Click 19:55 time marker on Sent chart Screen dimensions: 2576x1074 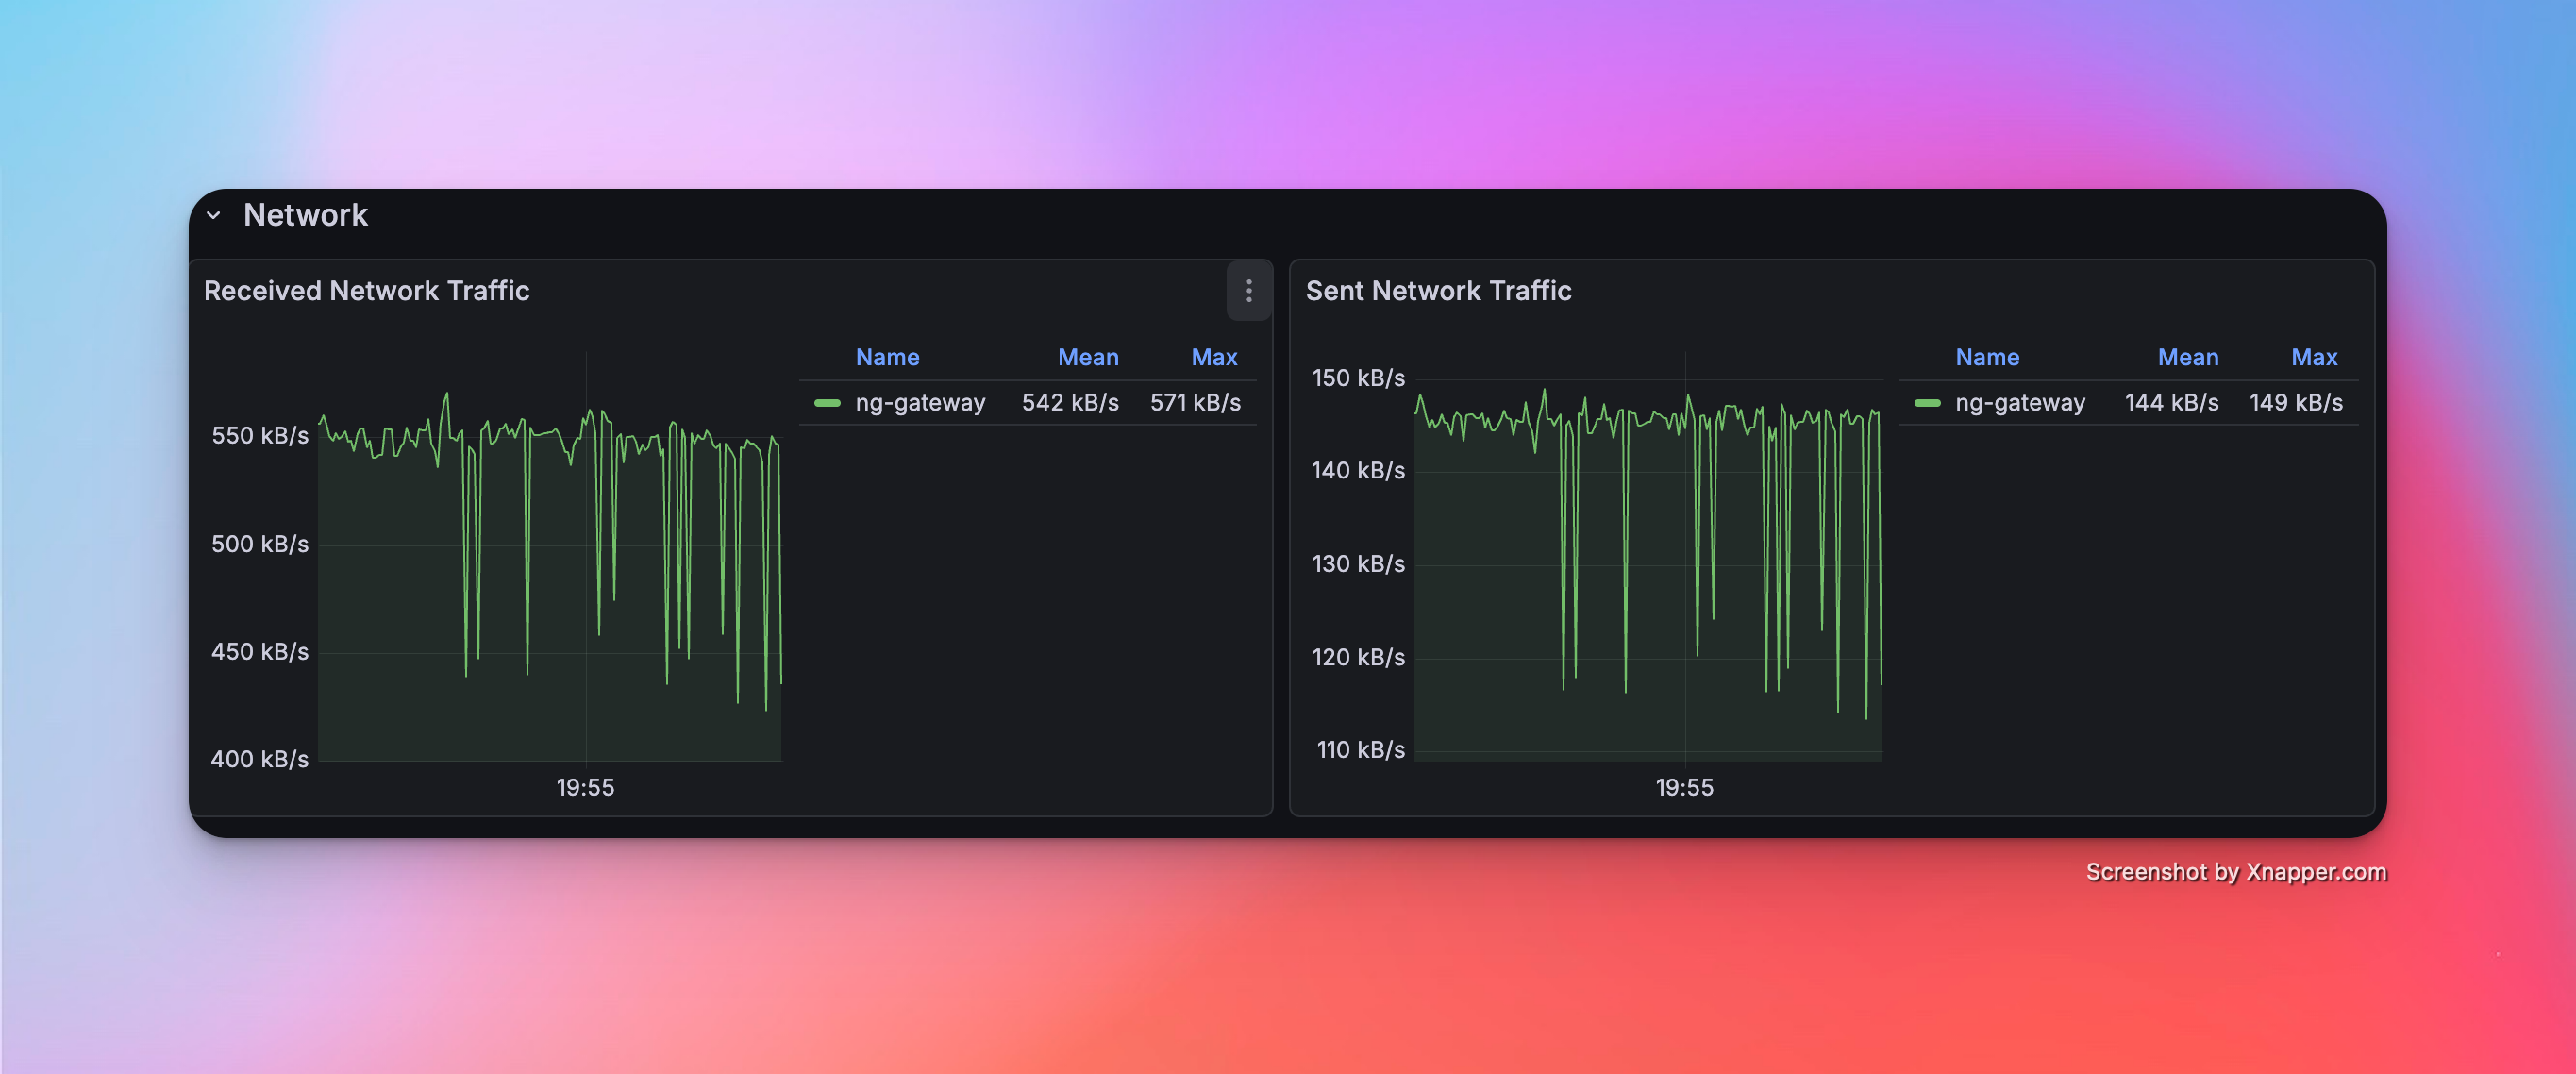click(1684, 788)
